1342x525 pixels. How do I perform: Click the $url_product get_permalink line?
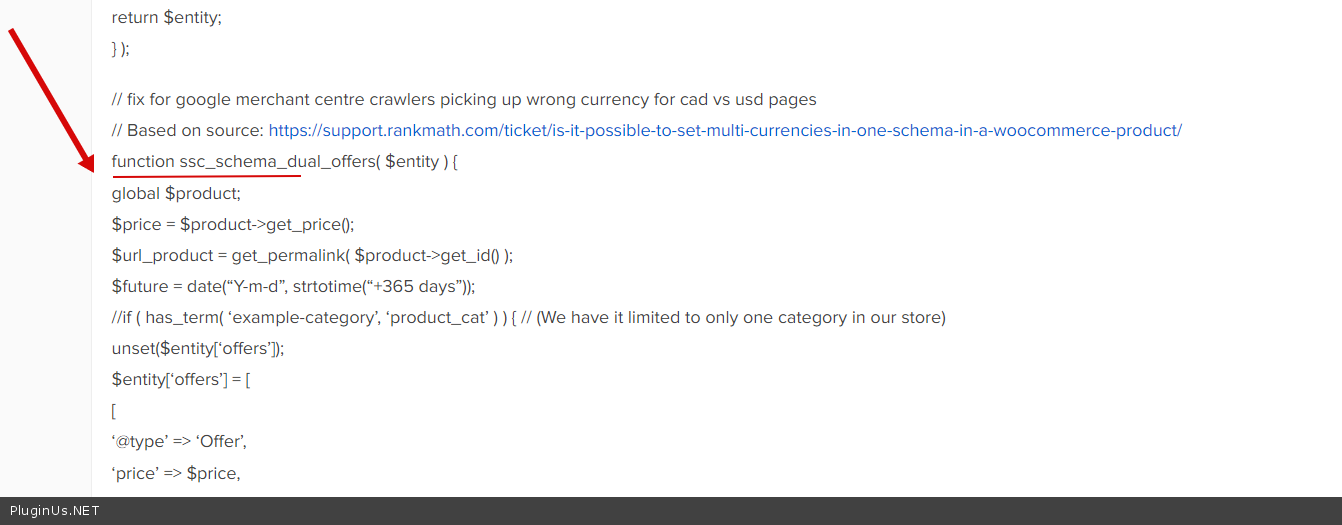click(x=312, y=255)
